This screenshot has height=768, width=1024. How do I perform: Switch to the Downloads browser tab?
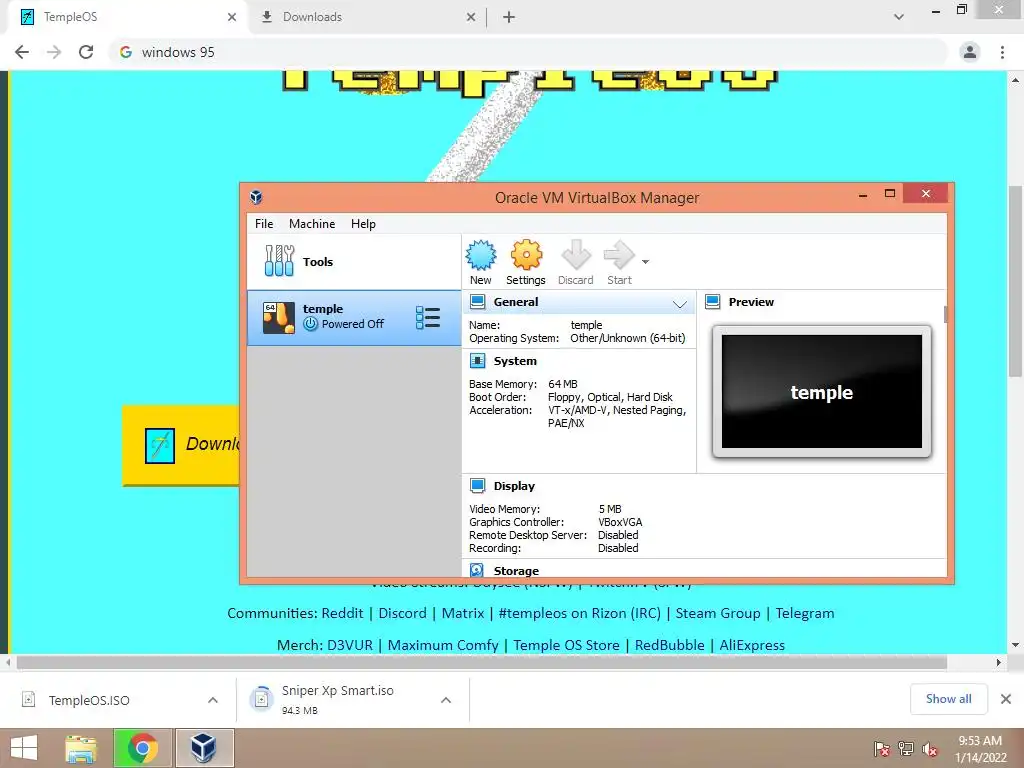click(367, 17)
